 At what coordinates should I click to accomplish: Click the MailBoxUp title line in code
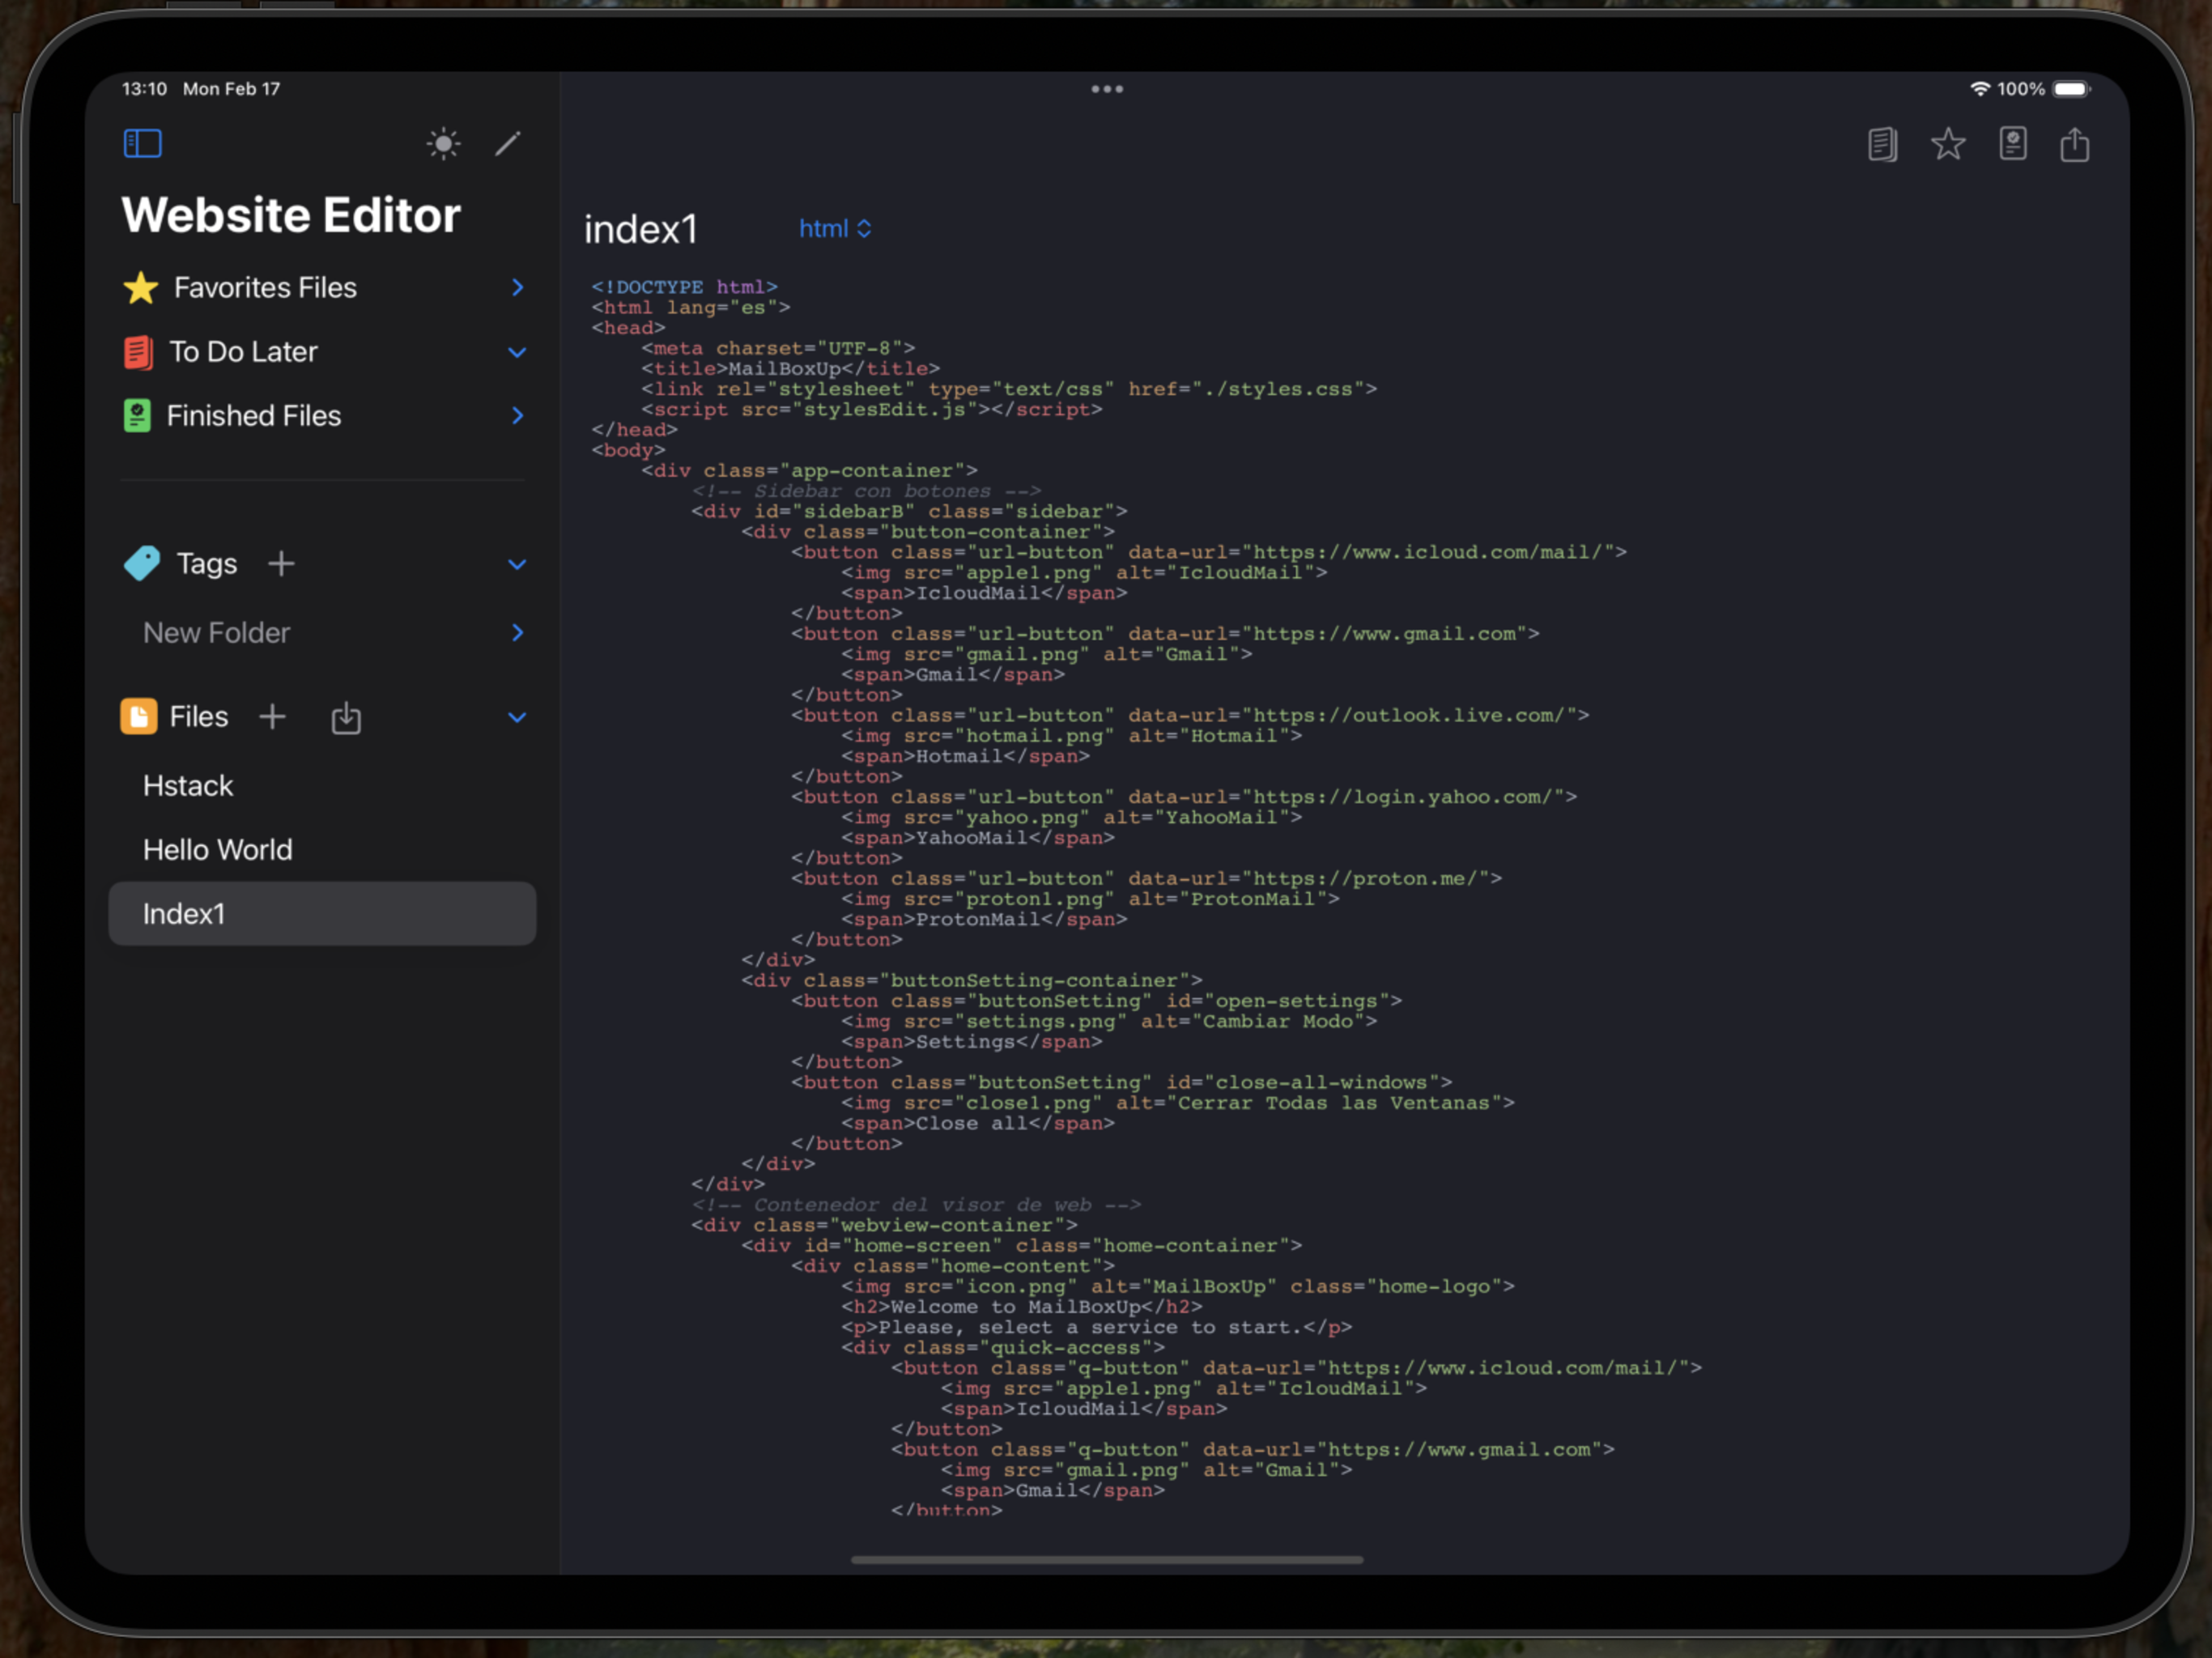point(790,369)
